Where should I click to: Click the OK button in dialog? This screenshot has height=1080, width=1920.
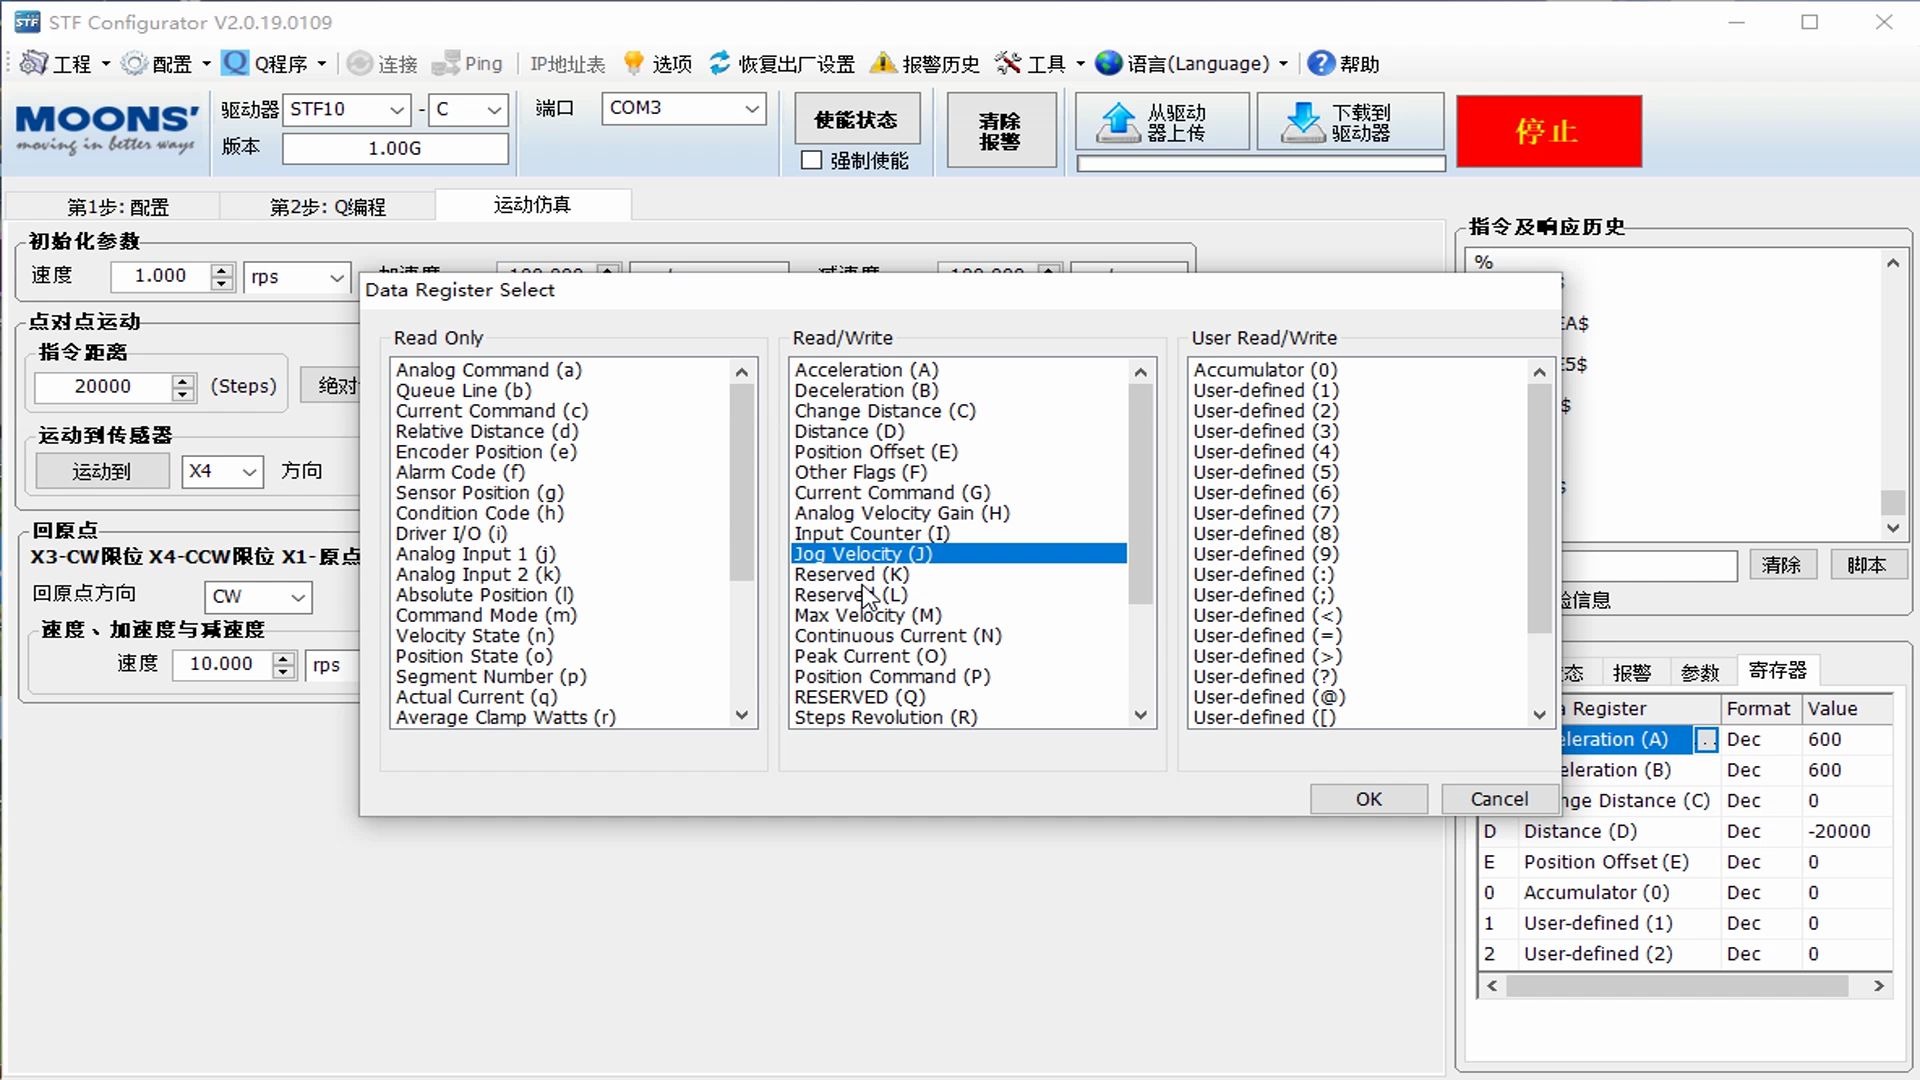point(1368,799)
